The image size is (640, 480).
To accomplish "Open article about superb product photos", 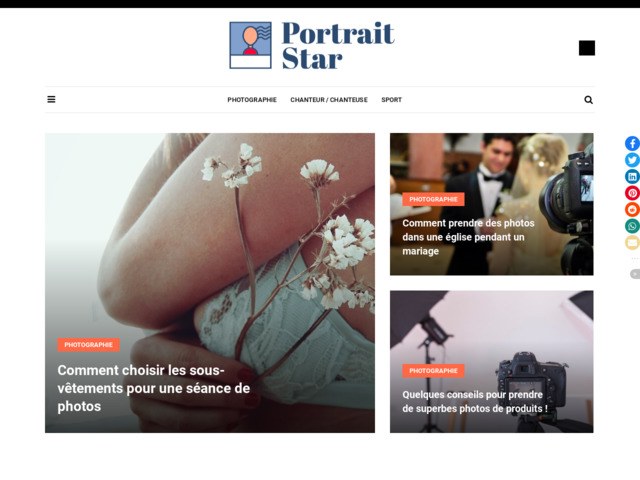I will 475,402.
